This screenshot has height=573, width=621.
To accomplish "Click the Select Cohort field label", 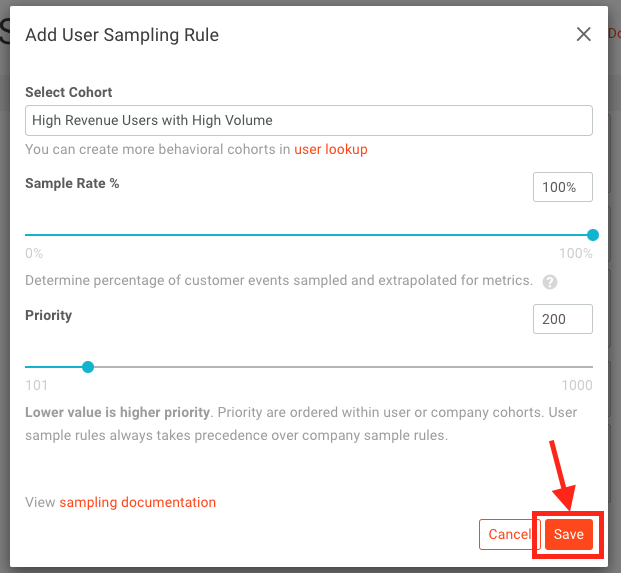I will (x=69, y=92).
